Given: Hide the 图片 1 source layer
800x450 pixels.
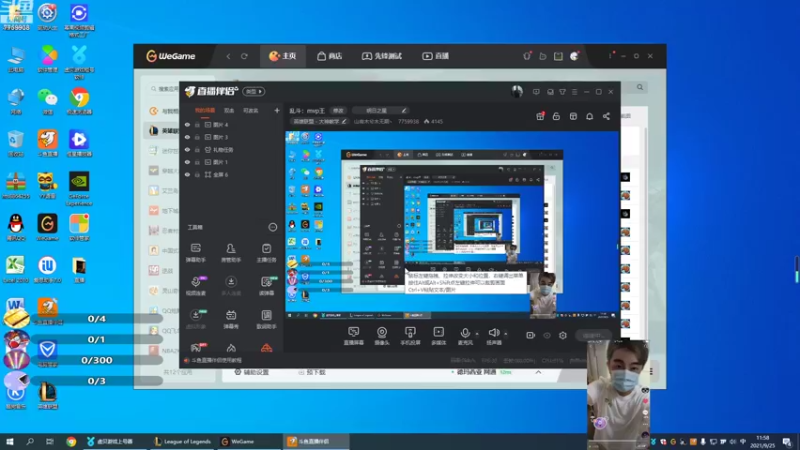Looking at the screenshot, I should 187,162.
